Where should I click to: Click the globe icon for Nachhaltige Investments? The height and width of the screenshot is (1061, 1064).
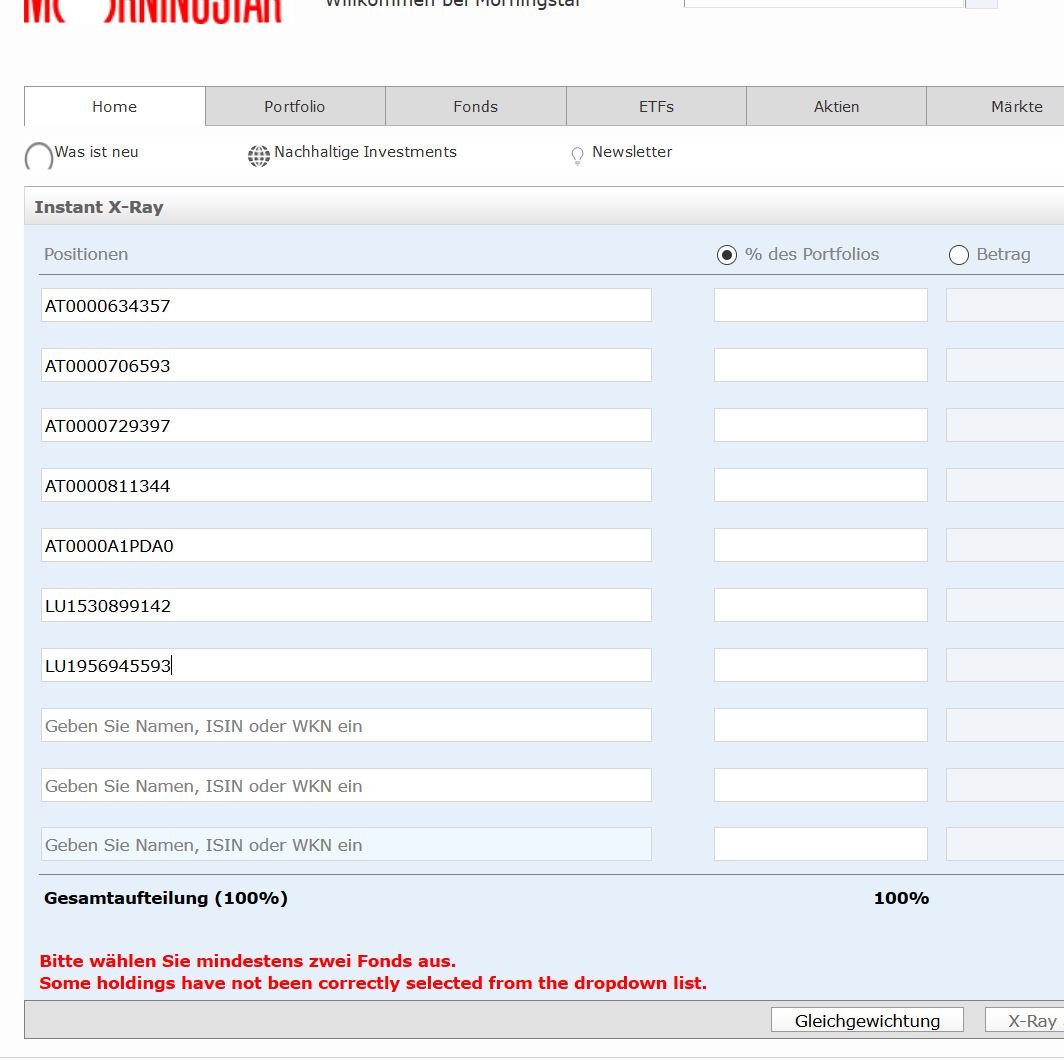pyautogui.click(x=259, y=156)
